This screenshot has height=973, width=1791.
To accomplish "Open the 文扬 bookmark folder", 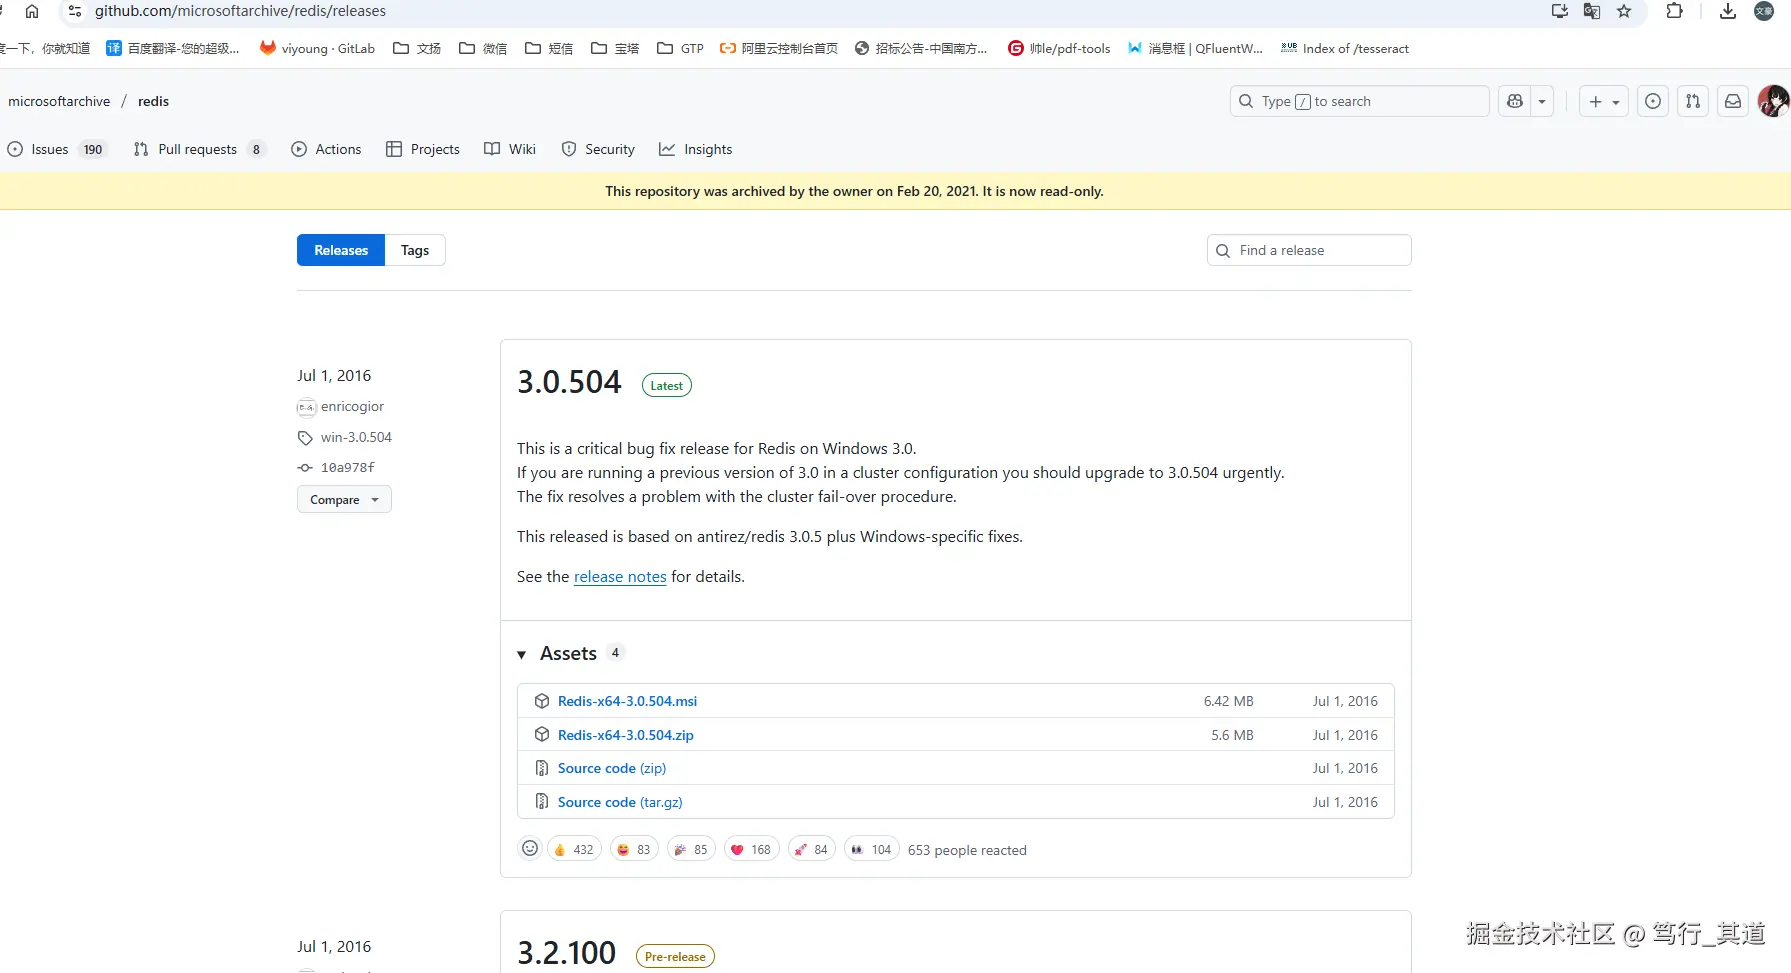I will (417, 48).
